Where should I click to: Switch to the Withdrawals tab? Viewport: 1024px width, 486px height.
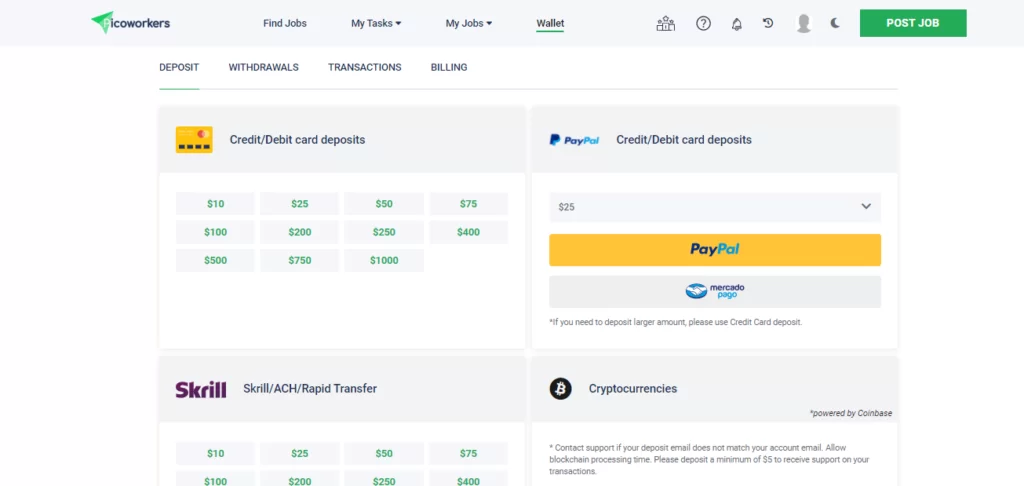coord(264,67)
